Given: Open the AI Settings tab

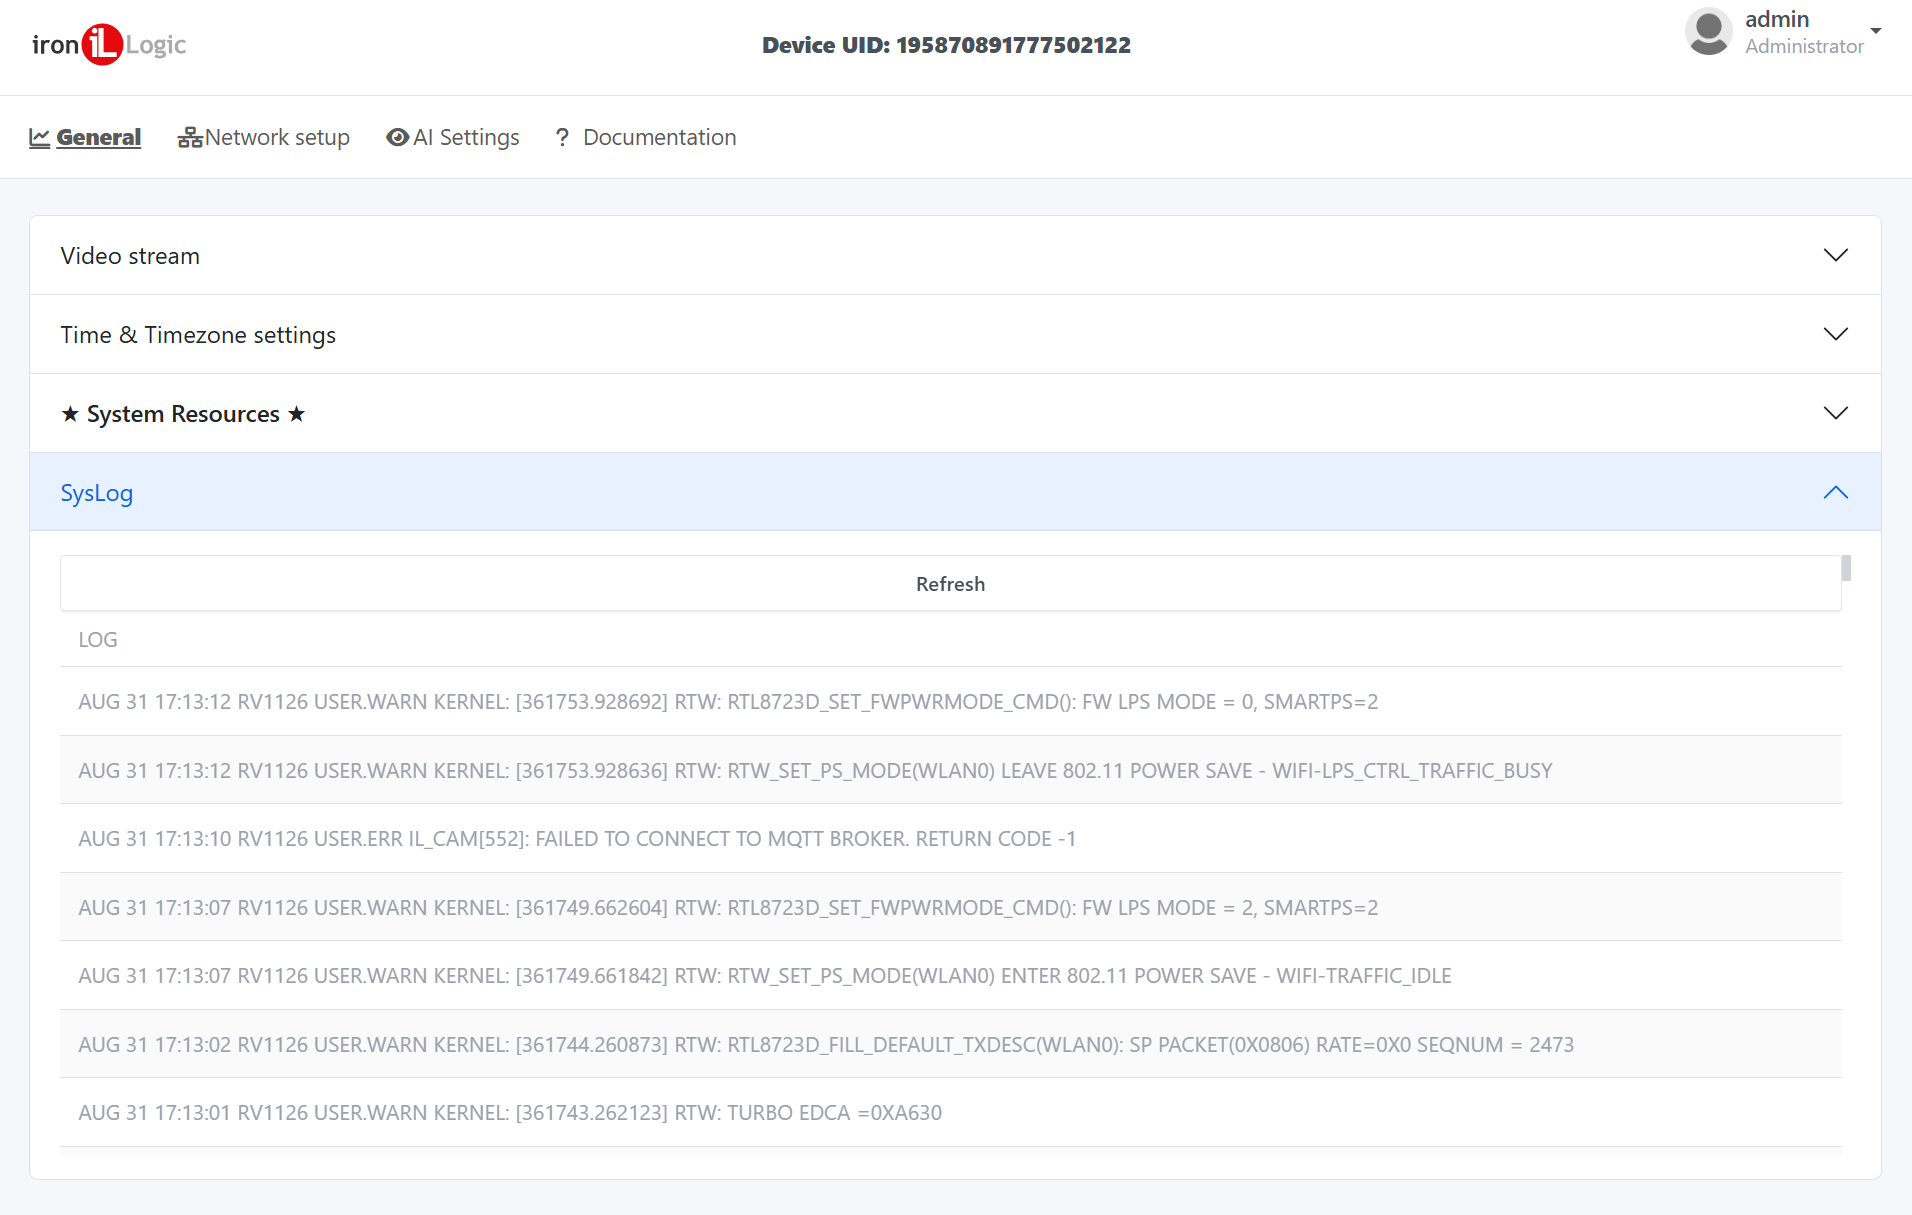Looking at the screenshot, I should pos(466,138).
